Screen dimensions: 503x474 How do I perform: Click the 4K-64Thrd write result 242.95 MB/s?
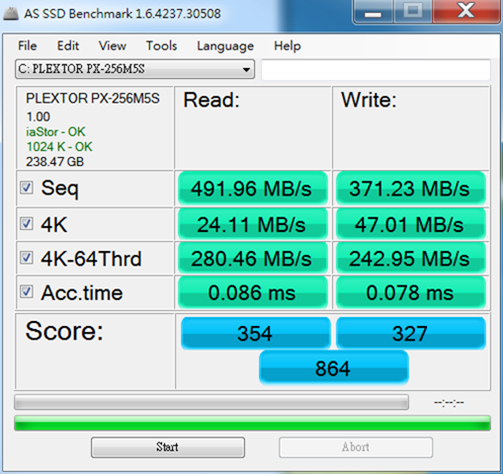(411, 259)
